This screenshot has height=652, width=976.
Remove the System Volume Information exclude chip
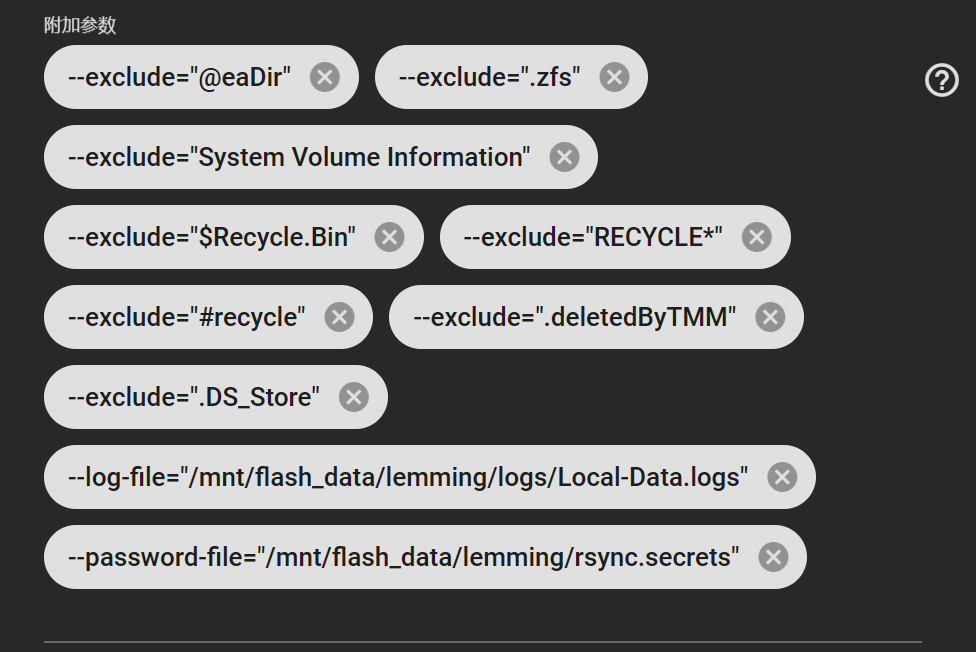[x=564, y=157]
